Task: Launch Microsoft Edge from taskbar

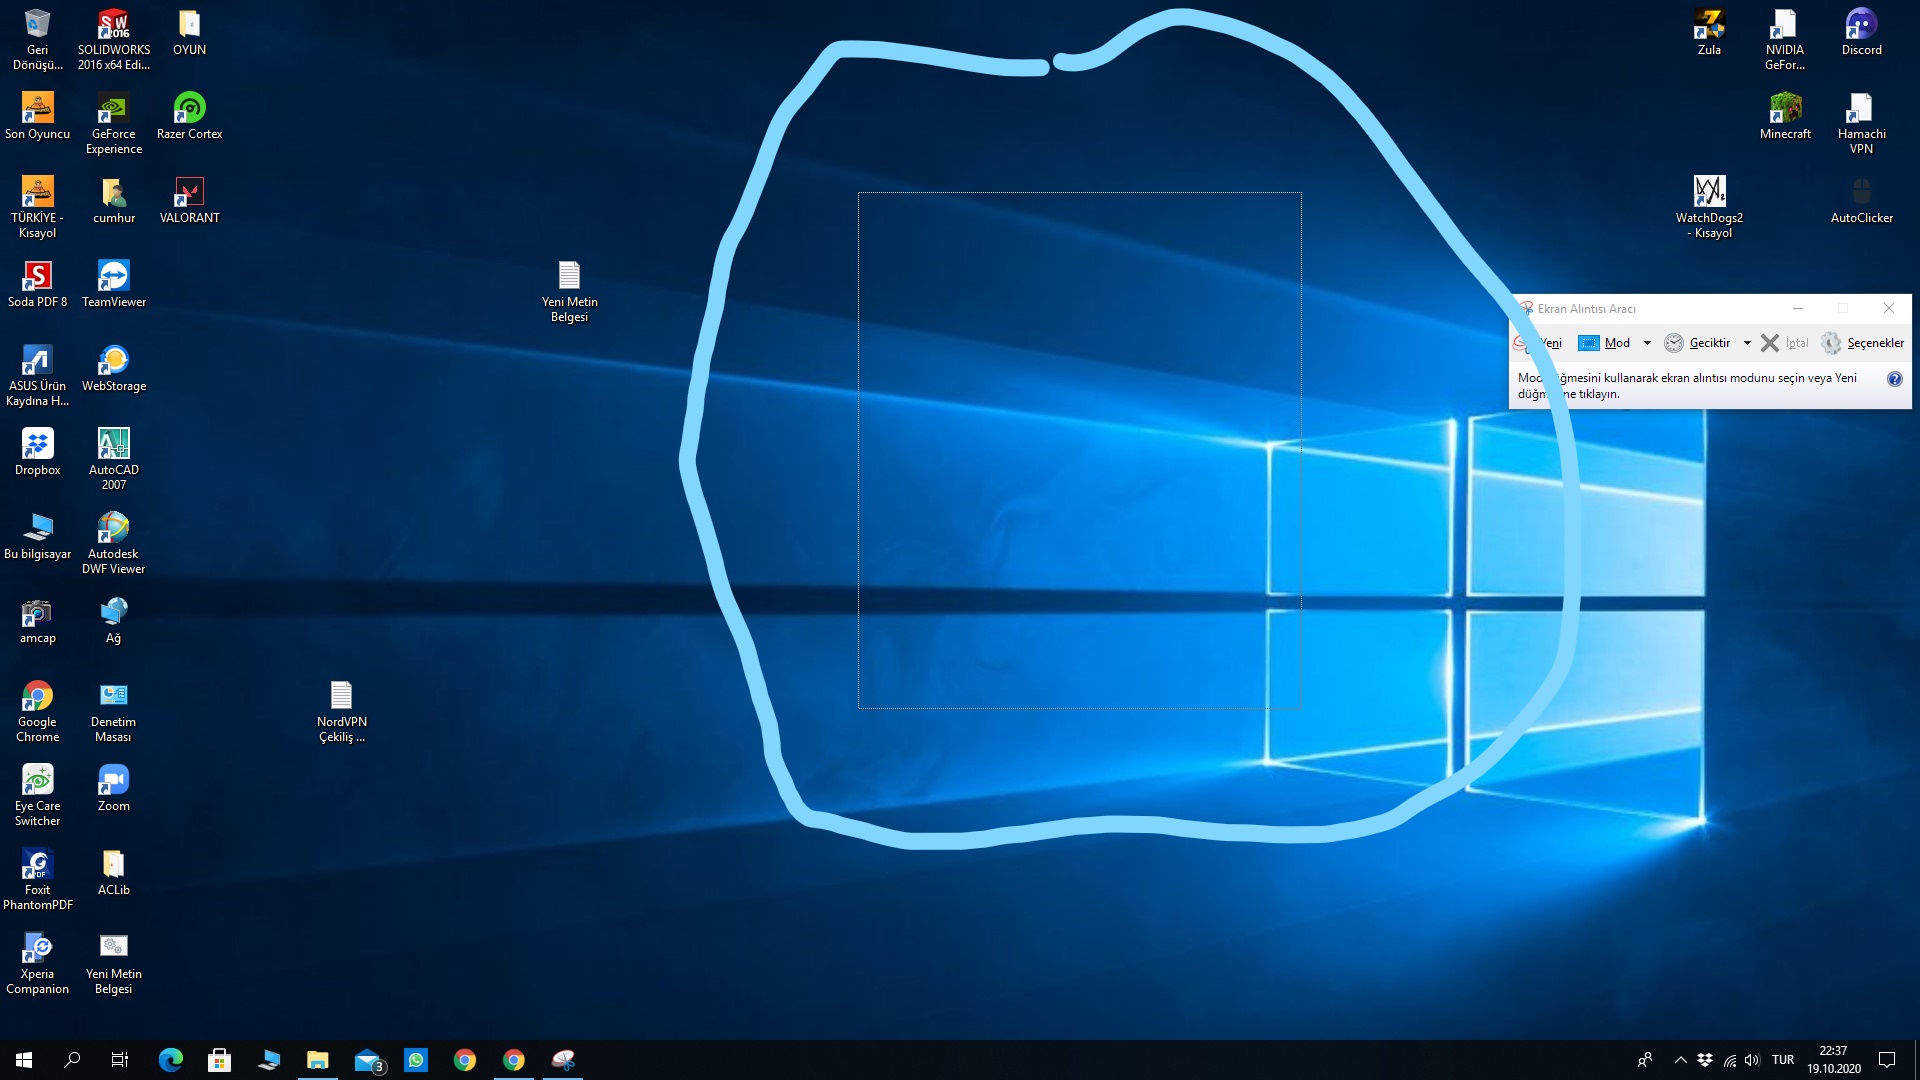Action: 171,1060
